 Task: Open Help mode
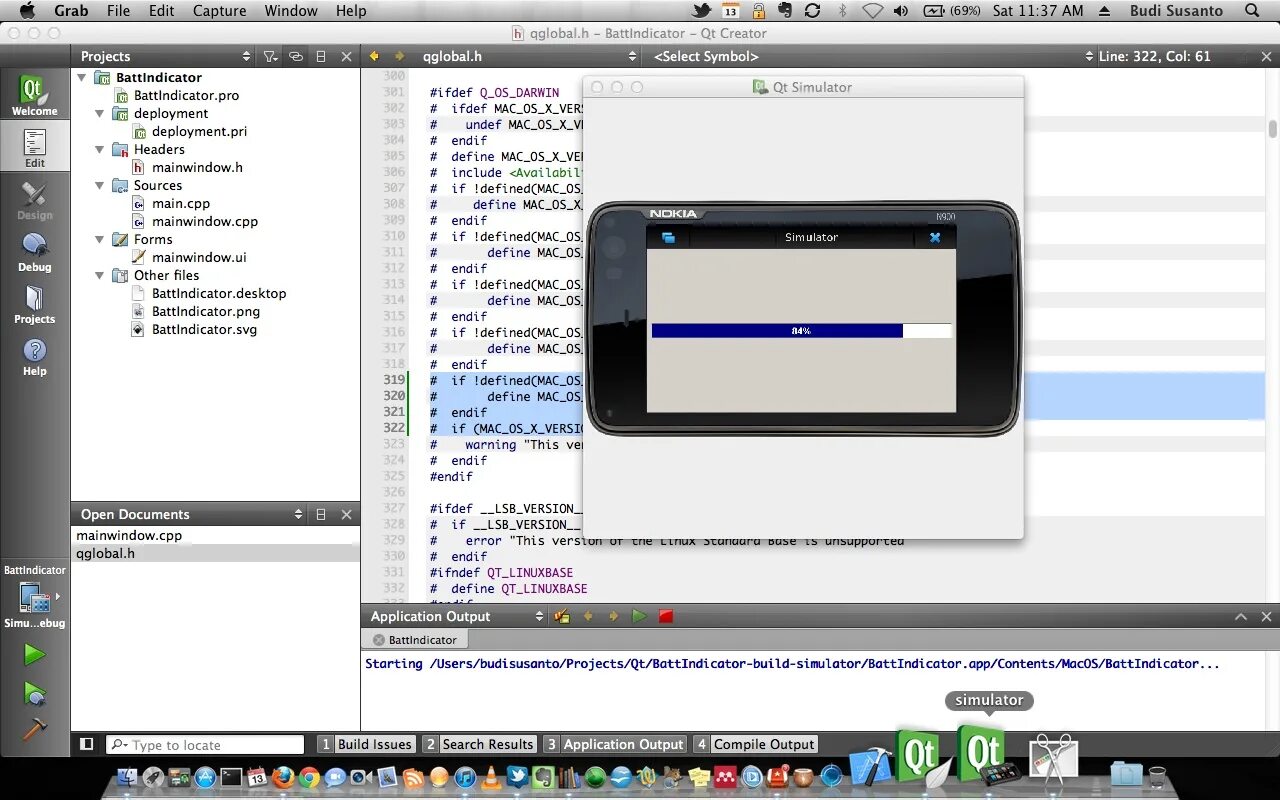point(34,356)
